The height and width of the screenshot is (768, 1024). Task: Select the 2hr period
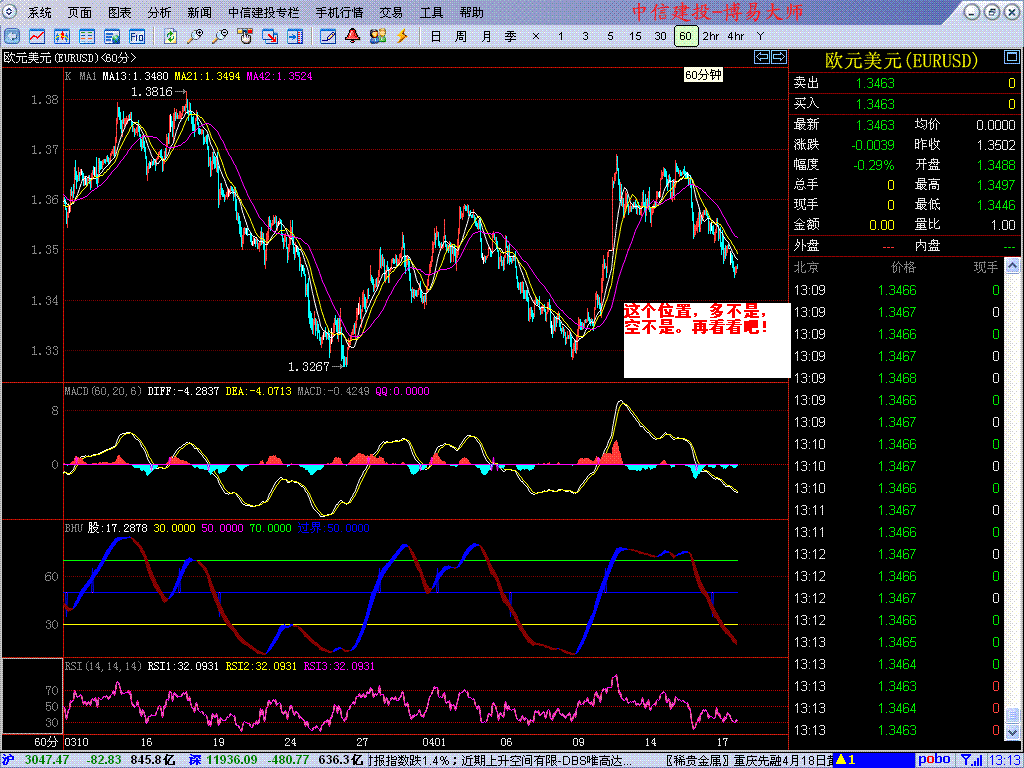pyautogui.click(x=711, y=37)
